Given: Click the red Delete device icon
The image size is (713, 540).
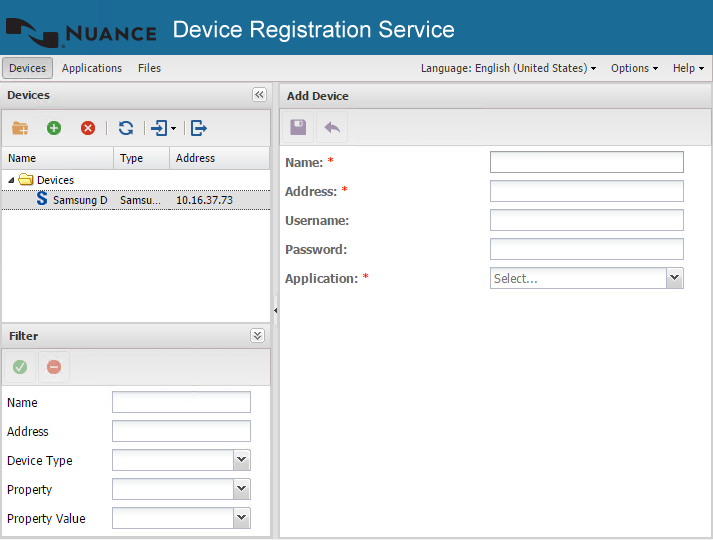Looking at the screenshot, I should click(88, 128).
